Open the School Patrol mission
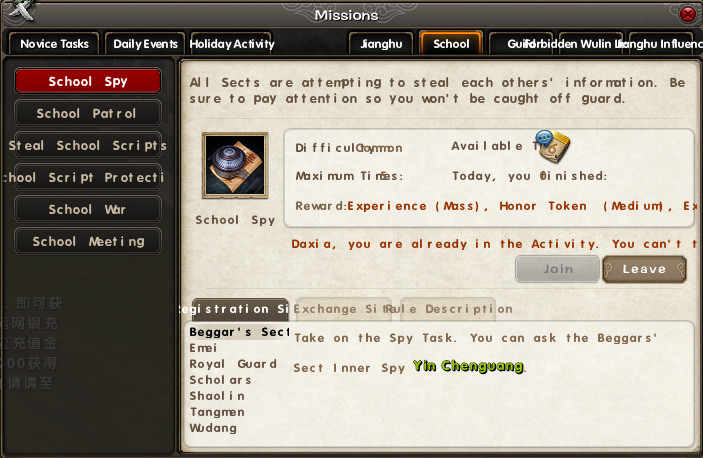This screenshot has width=703, height=458. point(88,113)
